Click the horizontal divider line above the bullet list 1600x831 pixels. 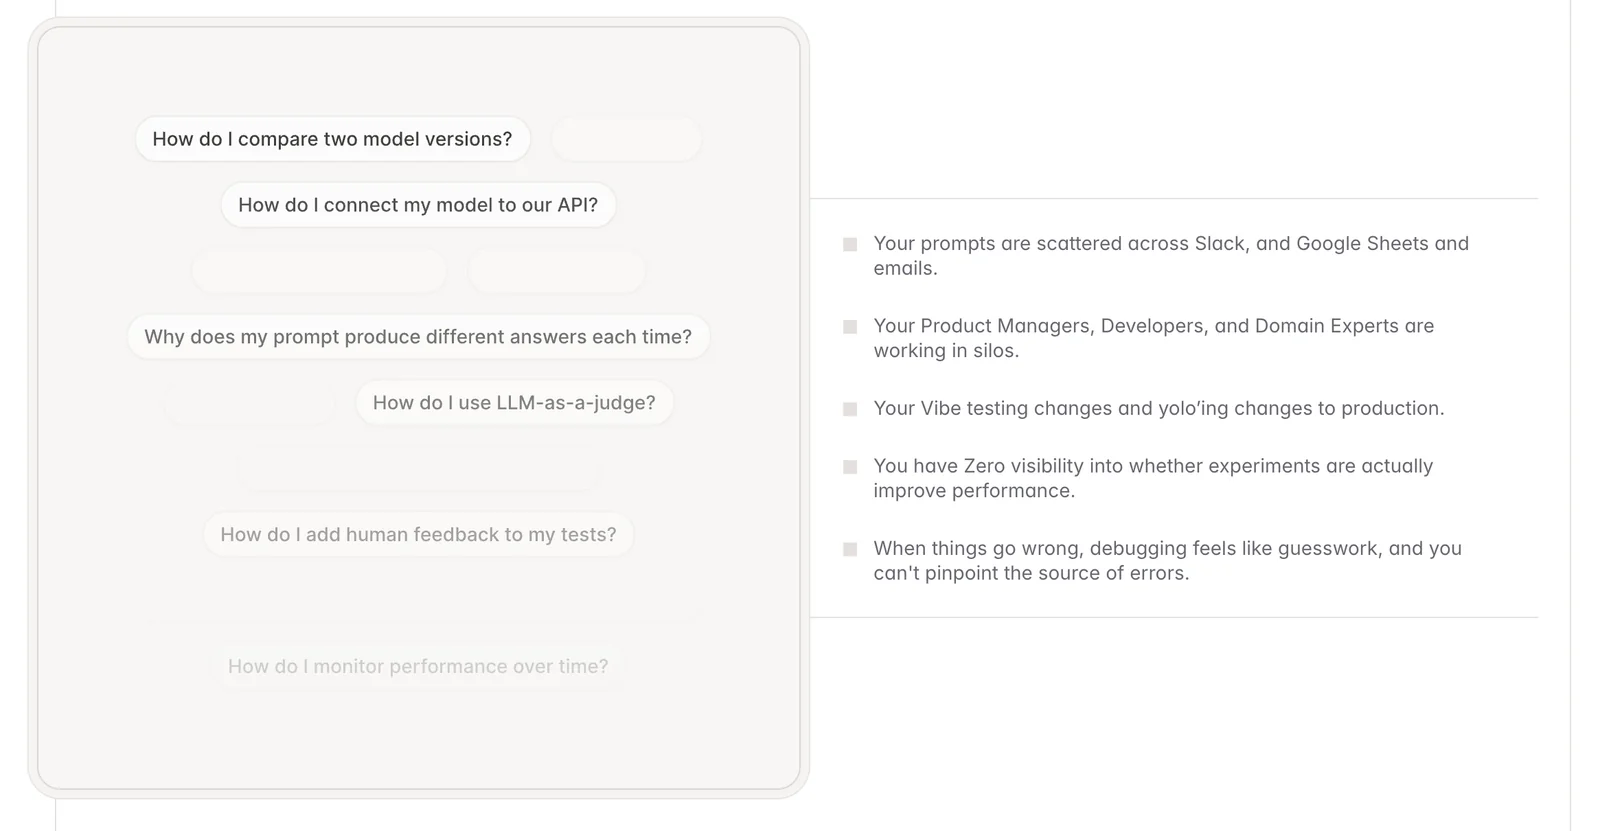point(1174,199)
